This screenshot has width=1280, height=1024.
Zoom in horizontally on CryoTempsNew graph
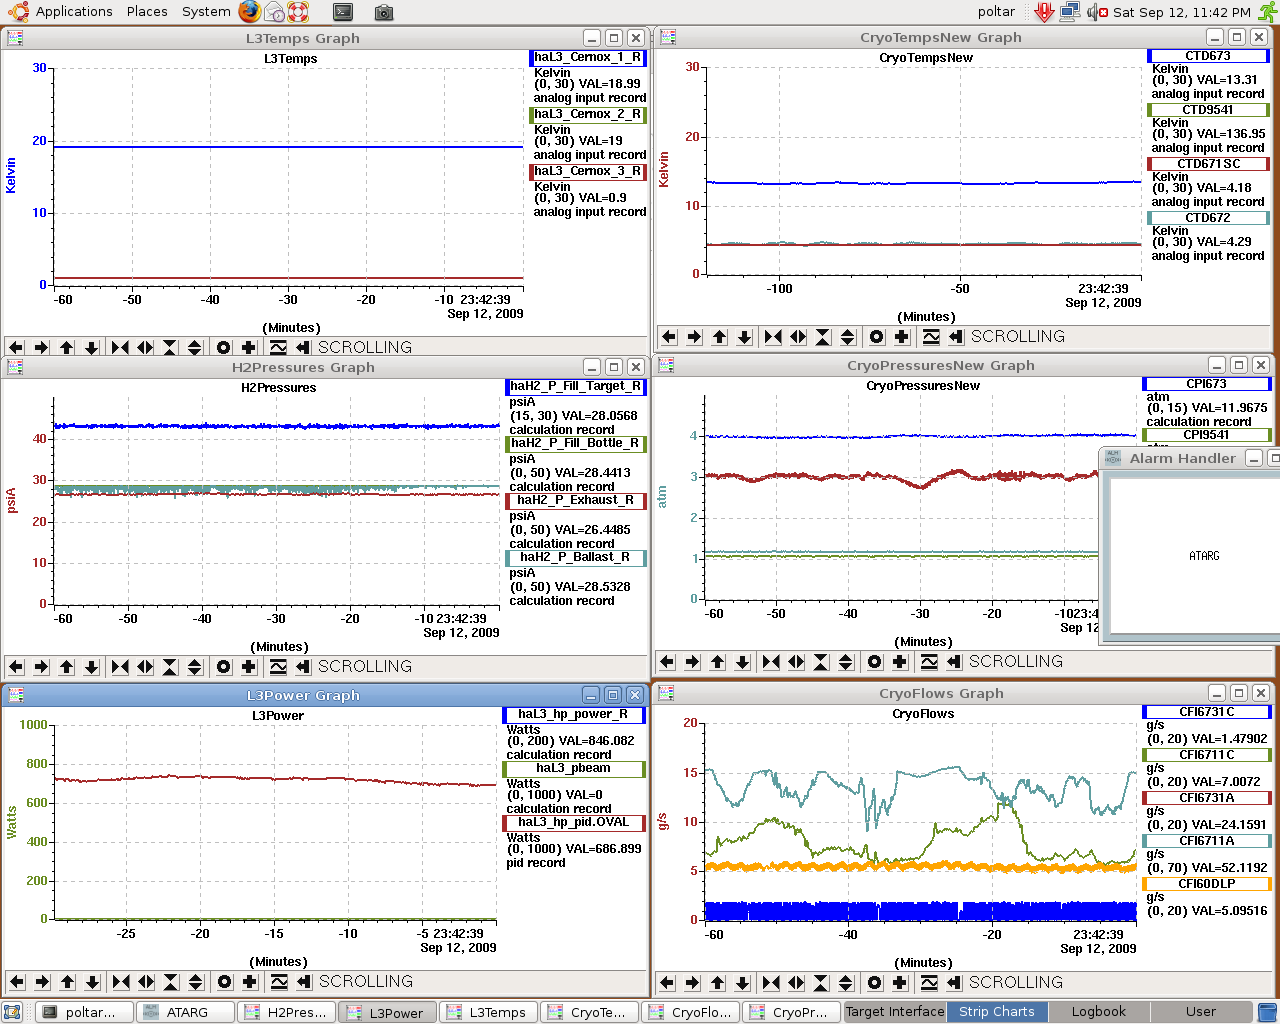[x=773, y=337]
